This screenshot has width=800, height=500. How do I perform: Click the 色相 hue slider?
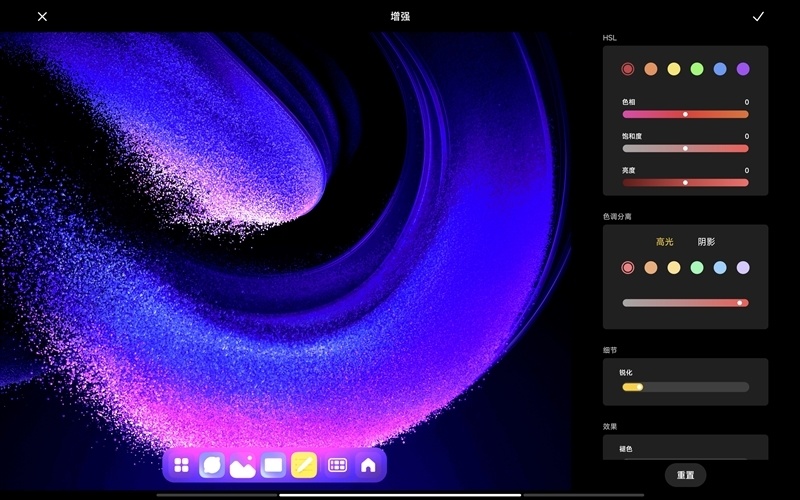pyautogui.click(x=685, y=114)
